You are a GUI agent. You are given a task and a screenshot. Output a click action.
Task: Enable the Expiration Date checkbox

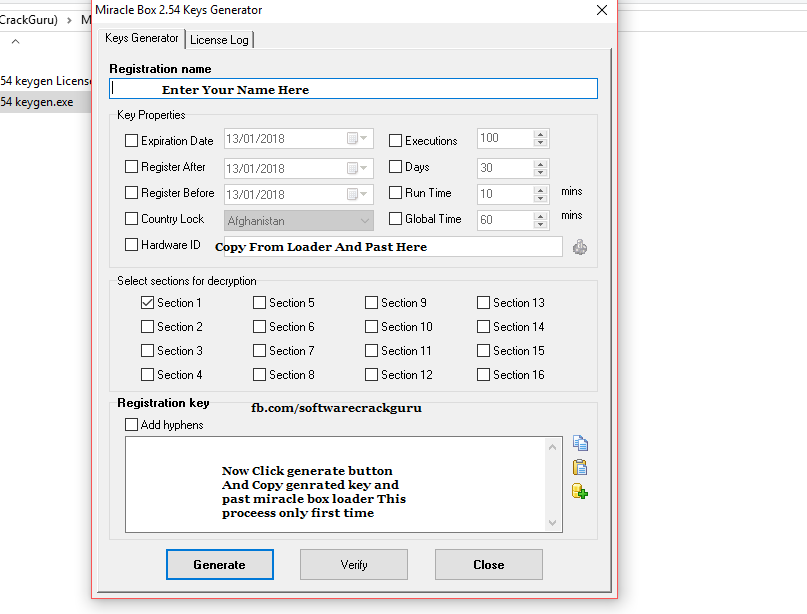[x=132, y=141]
